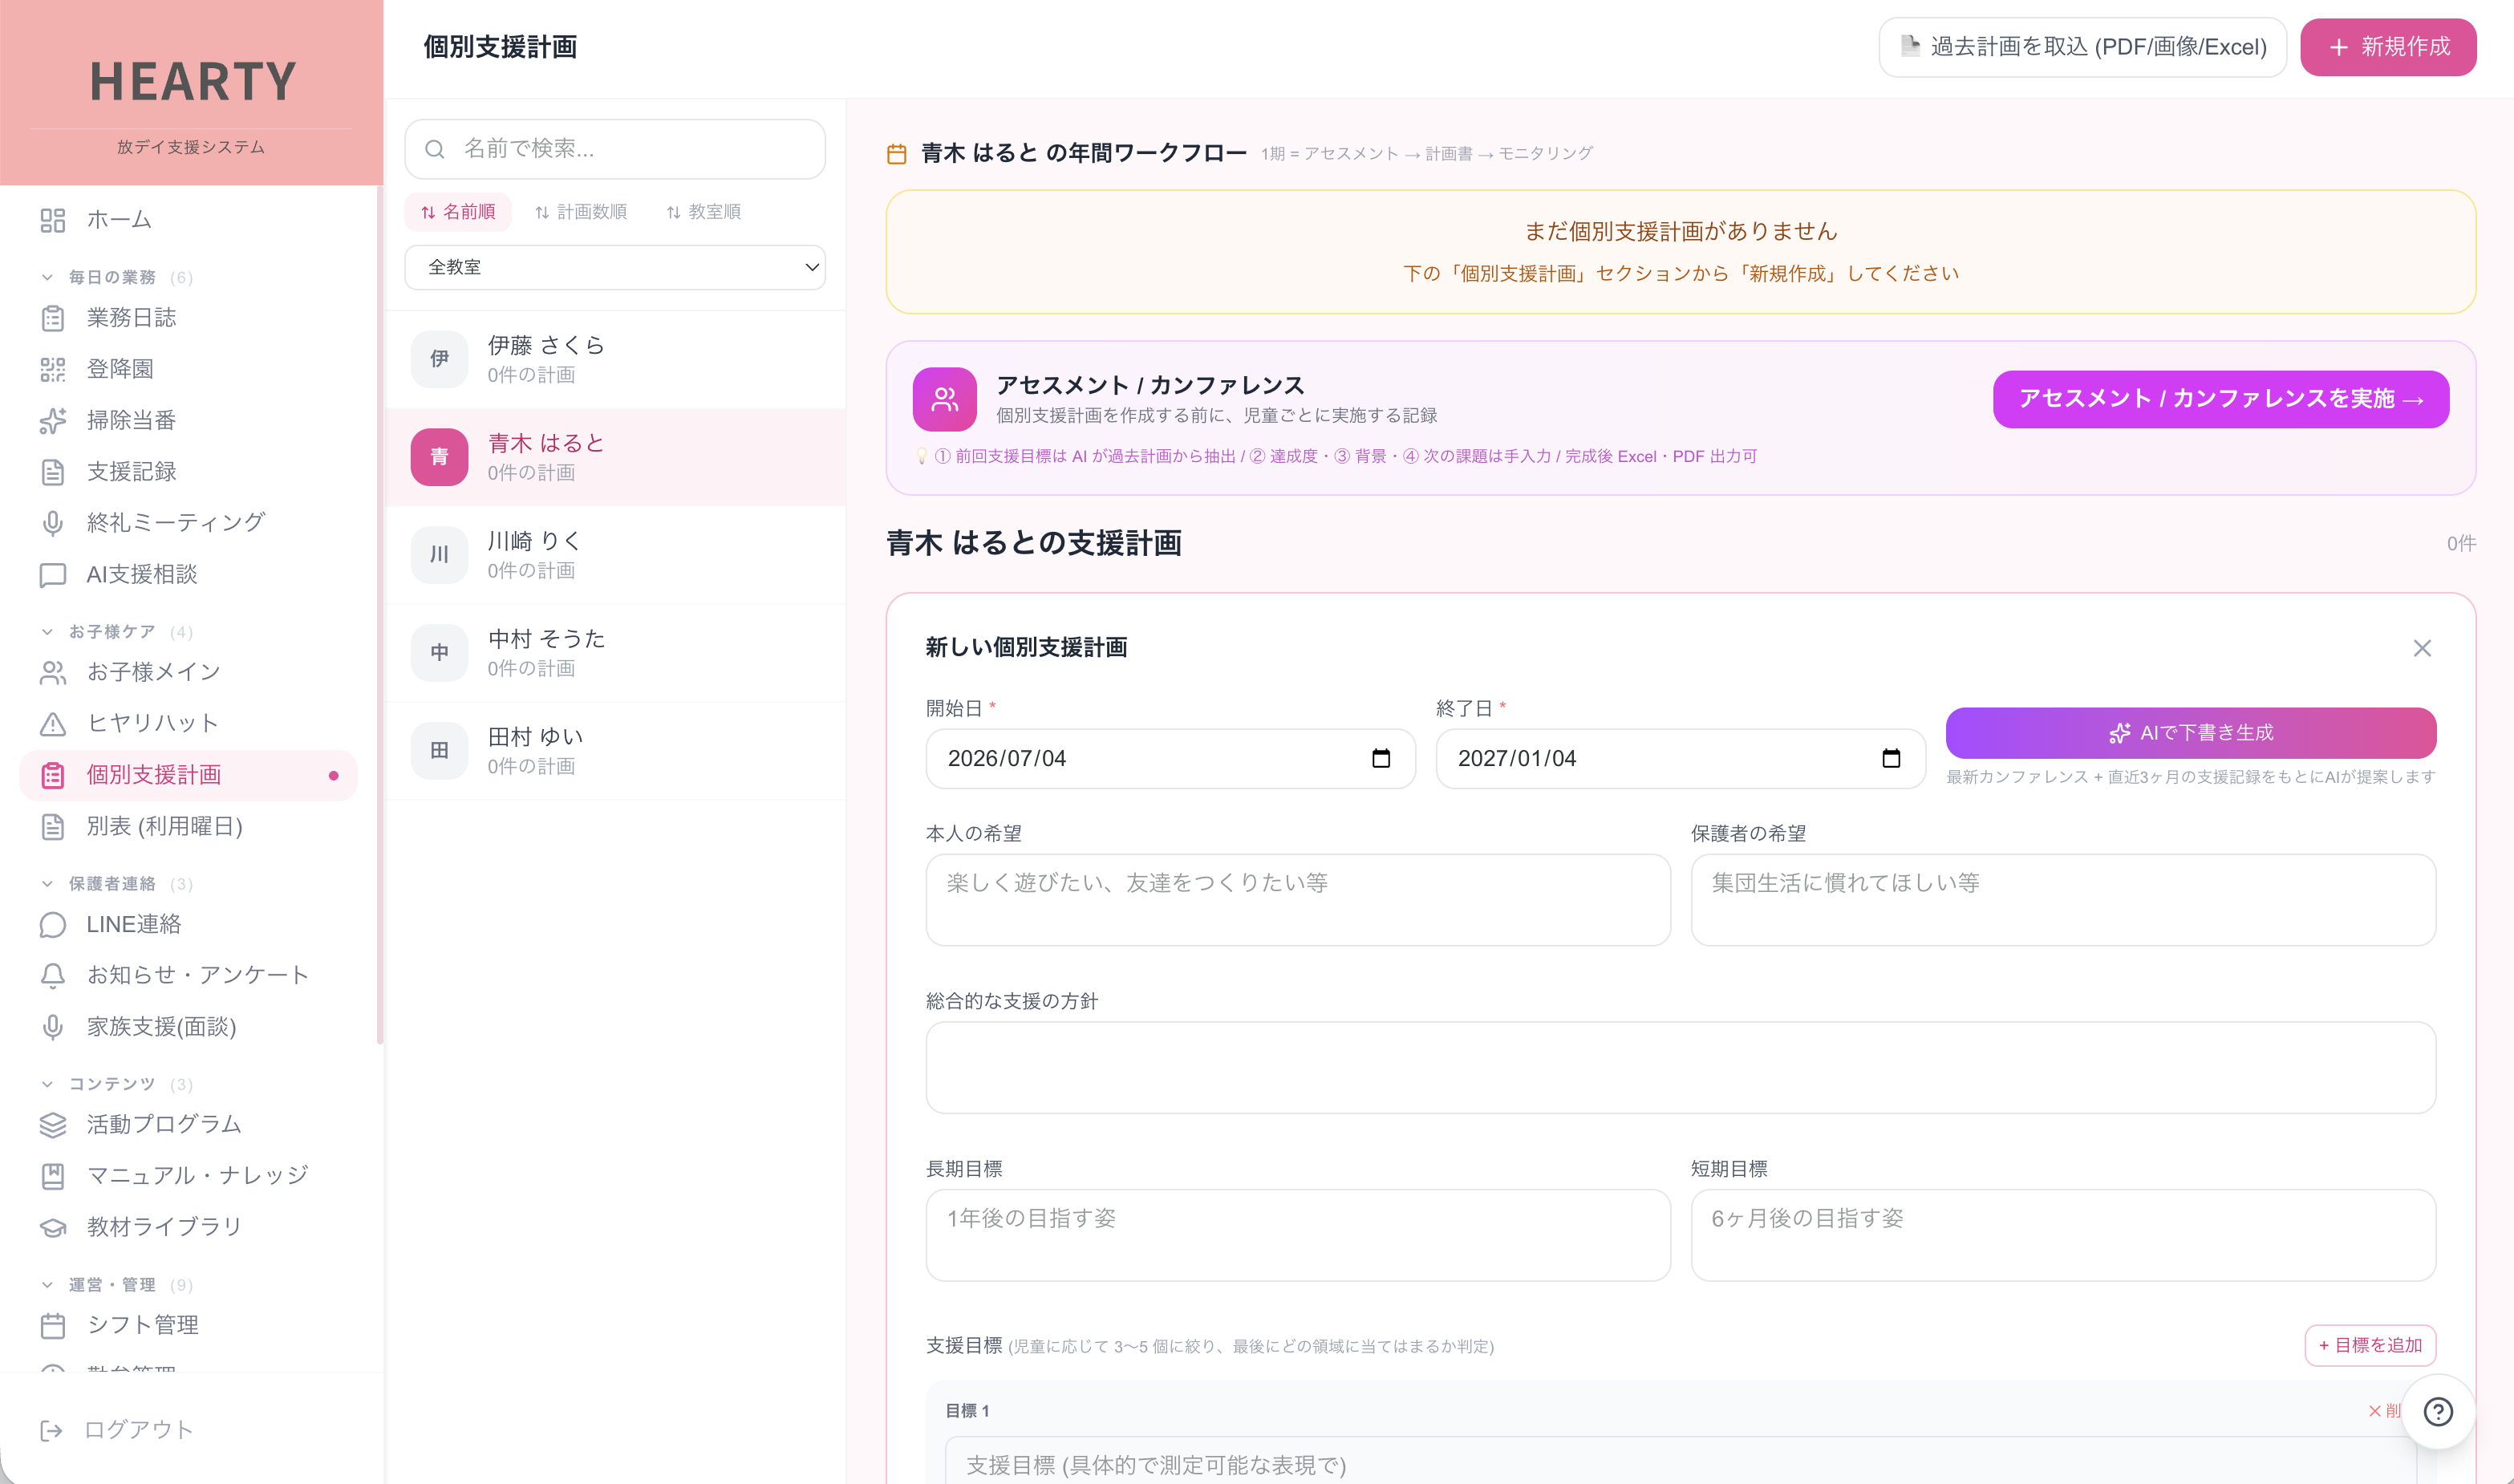Click the 本人の希望 text area
The height and width of the screenshot is (1484, 2514).
(1298, 900)
